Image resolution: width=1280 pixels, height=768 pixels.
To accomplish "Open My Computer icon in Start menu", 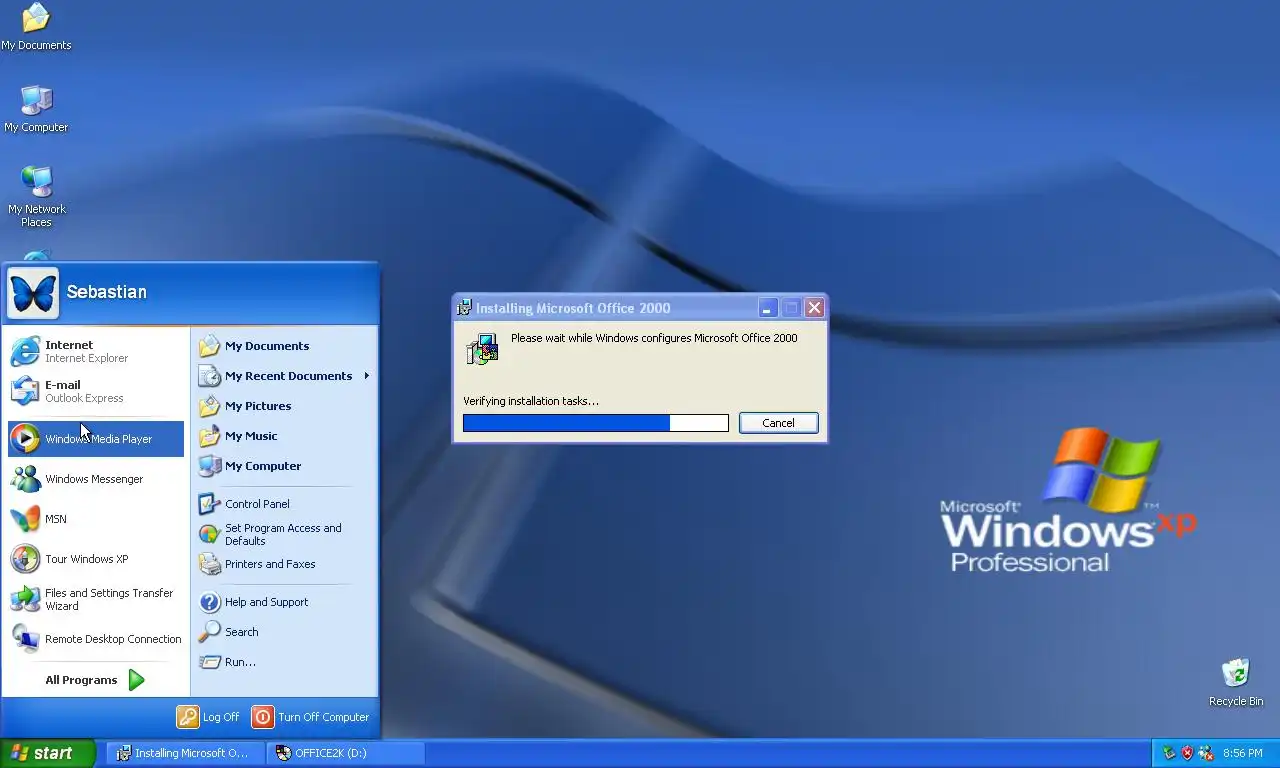I will point(209,466).
